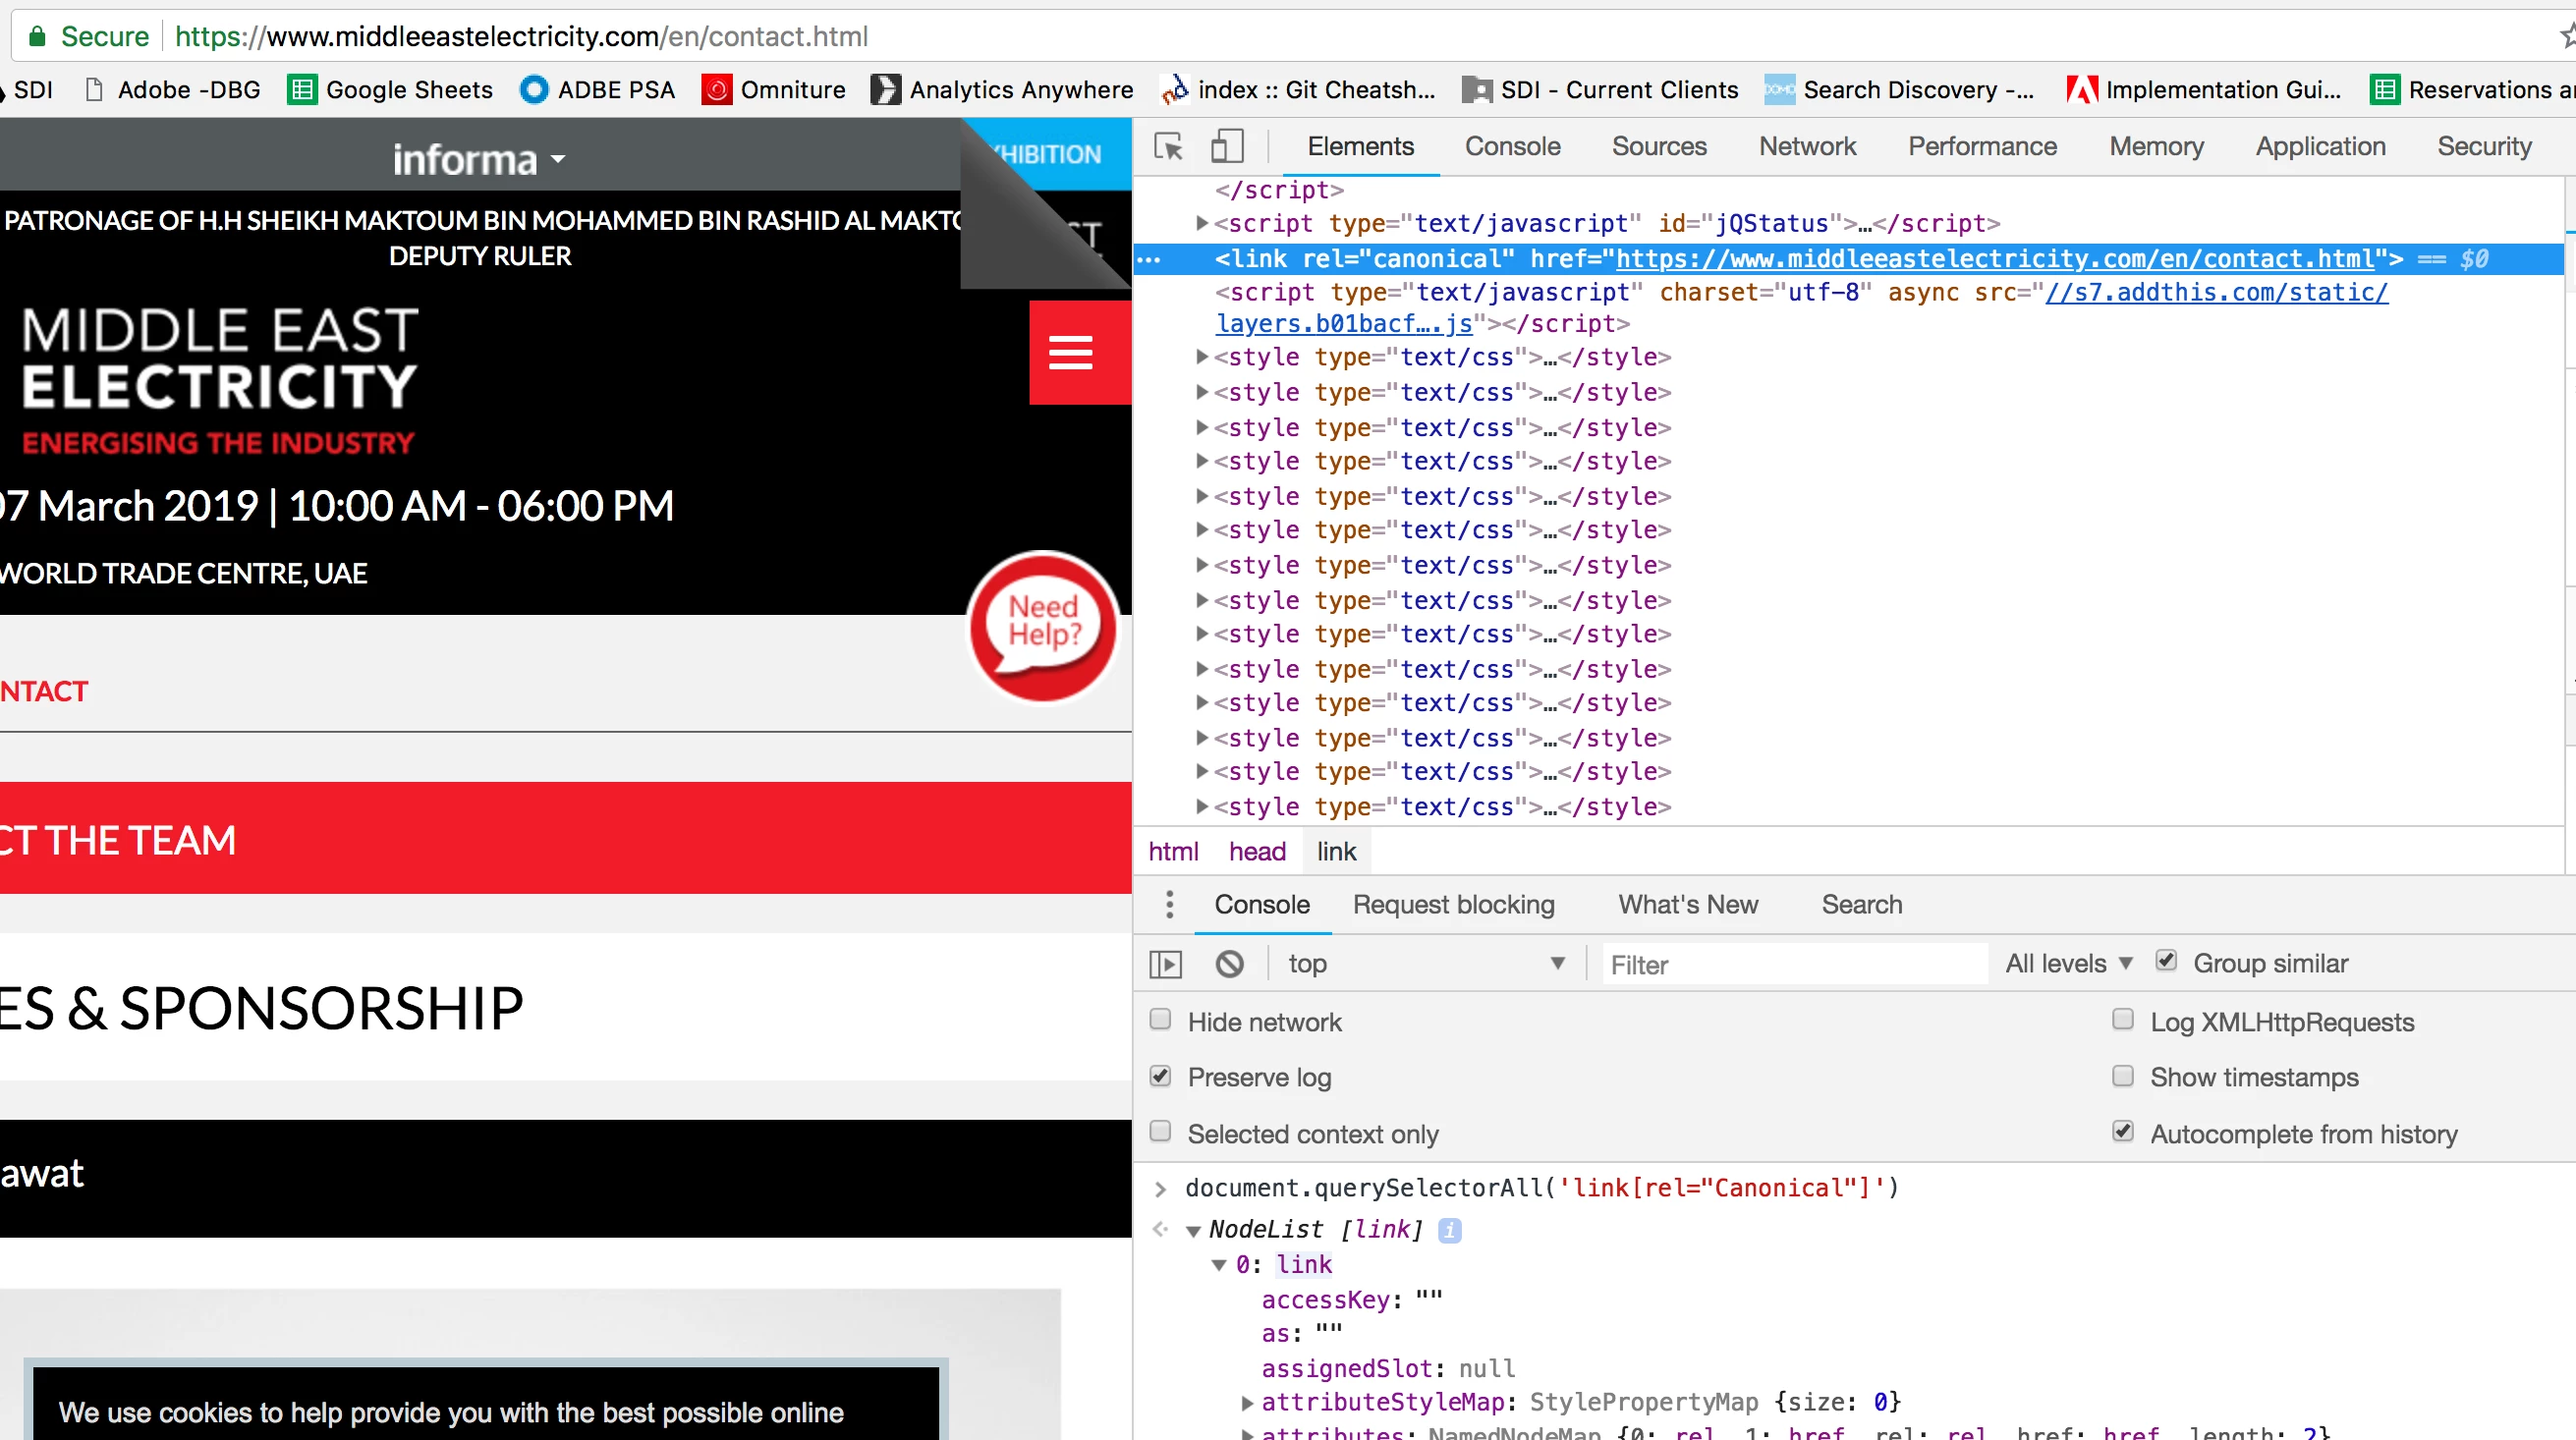Toggle the device toolbar icon
The image size is (2576, 1440).
click(x=1227, y=147)
